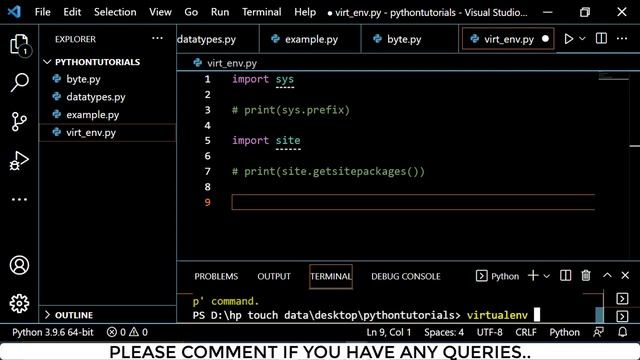The width and height of the screenshot is (640, 360).
Task: Change language mode via Python
Action: pyautogui.click(x=564, y=332)
